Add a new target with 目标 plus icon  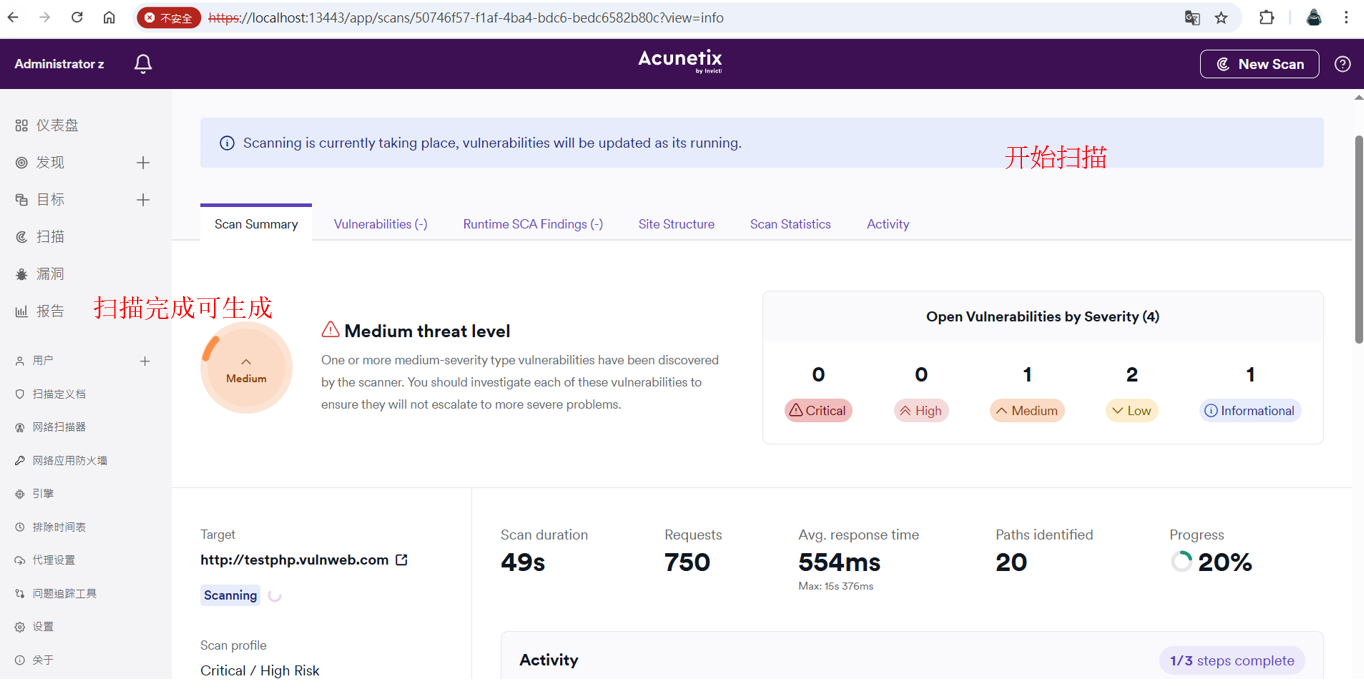point(143,200)
